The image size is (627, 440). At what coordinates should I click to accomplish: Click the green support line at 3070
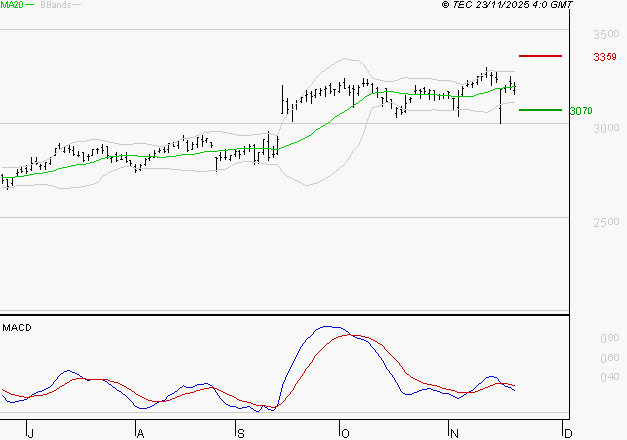(540, 110)
